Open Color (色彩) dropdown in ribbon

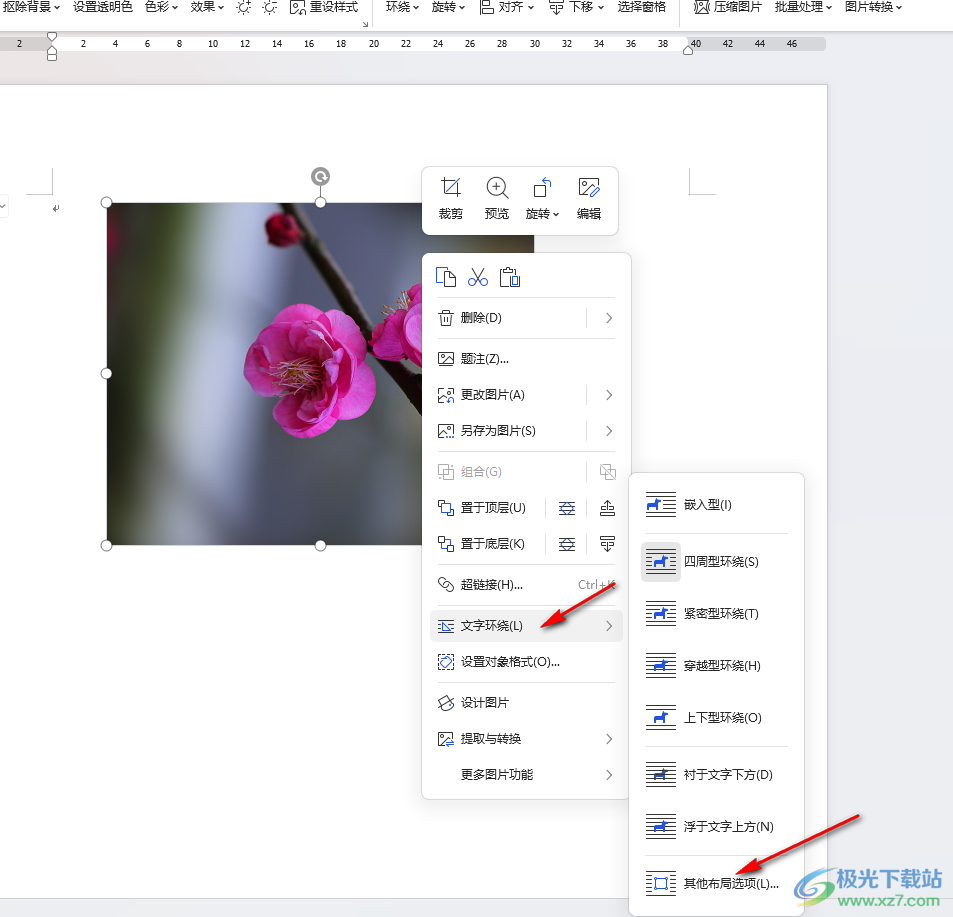coord(162,7)
